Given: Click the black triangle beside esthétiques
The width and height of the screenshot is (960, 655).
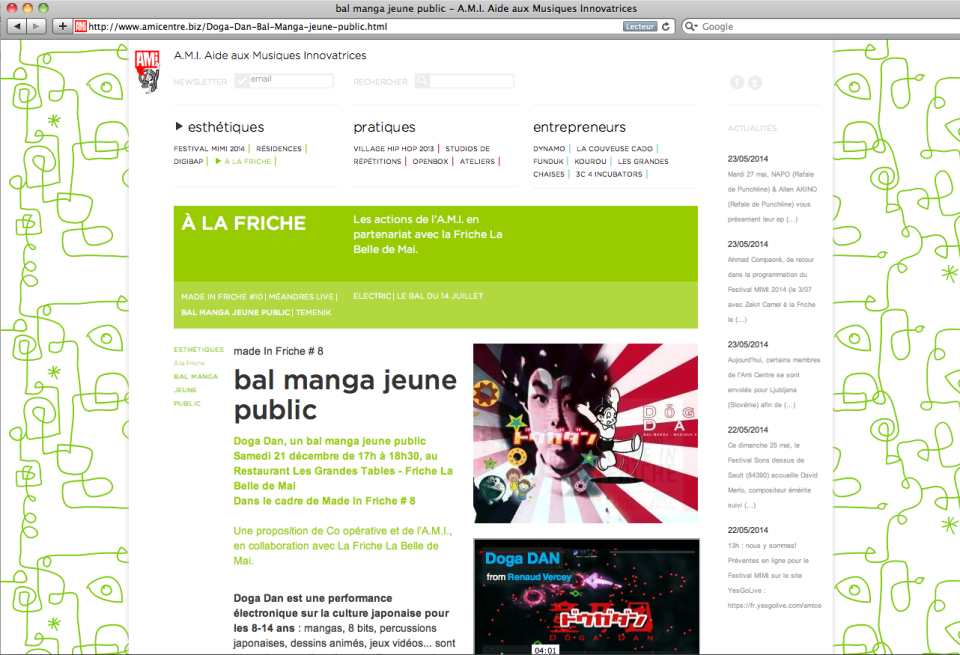Looking at the screenshot, I should click(x=179, y=126).
